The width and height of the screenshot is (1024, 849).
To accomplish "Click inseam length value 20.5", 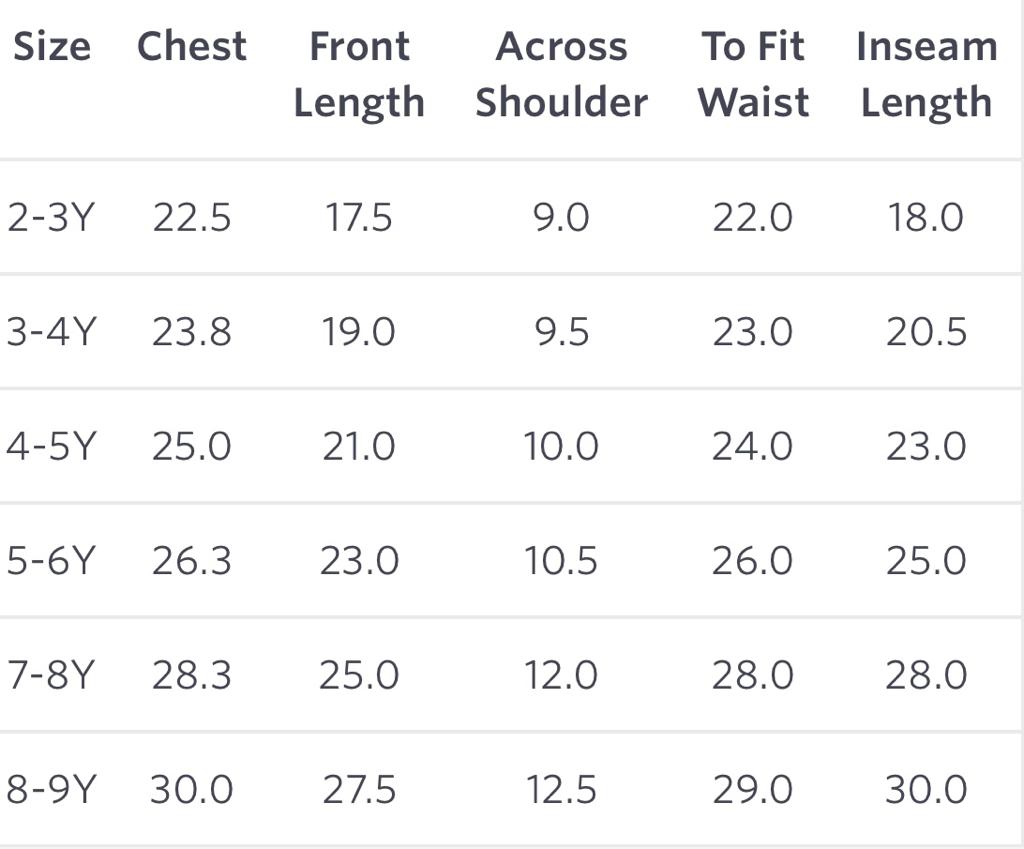I will pyautogui.click(x=926, y=332).
